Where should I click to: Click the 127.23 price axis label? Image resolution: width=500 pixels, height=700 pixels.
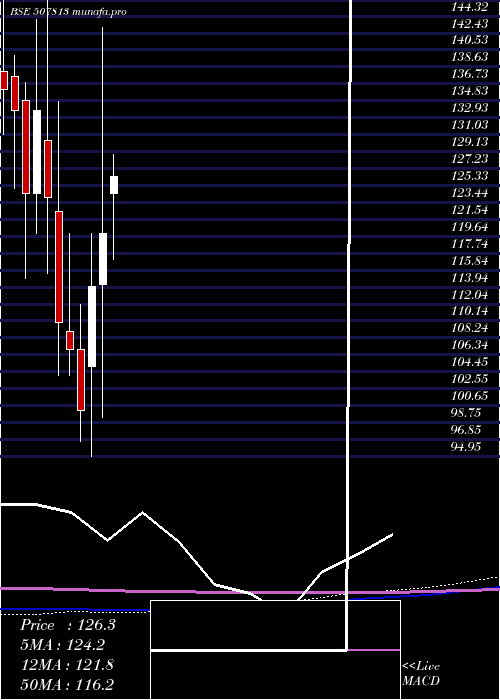pos(470,159)
